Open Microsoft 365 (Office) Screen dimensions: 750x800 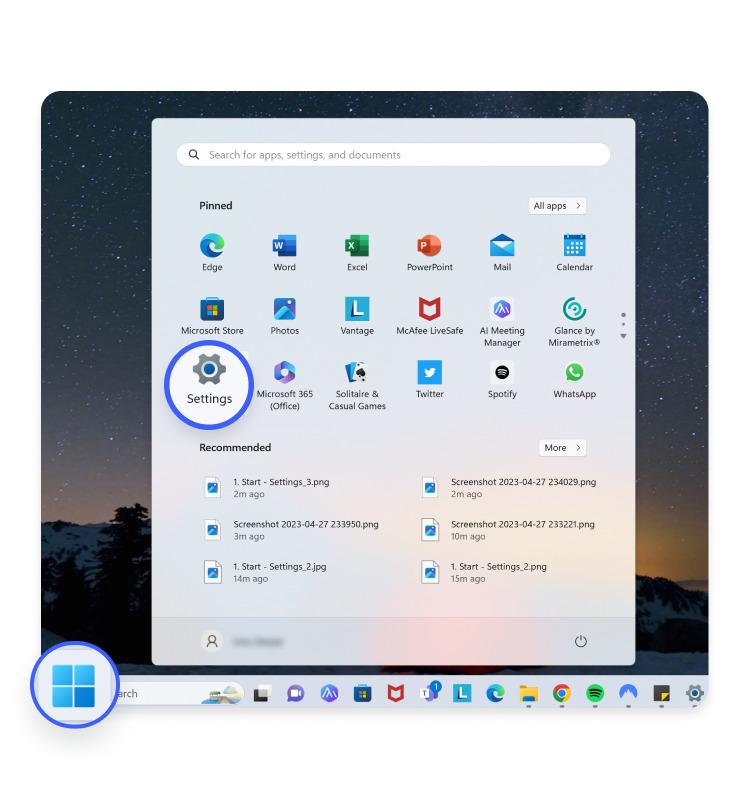pos(285,385)
